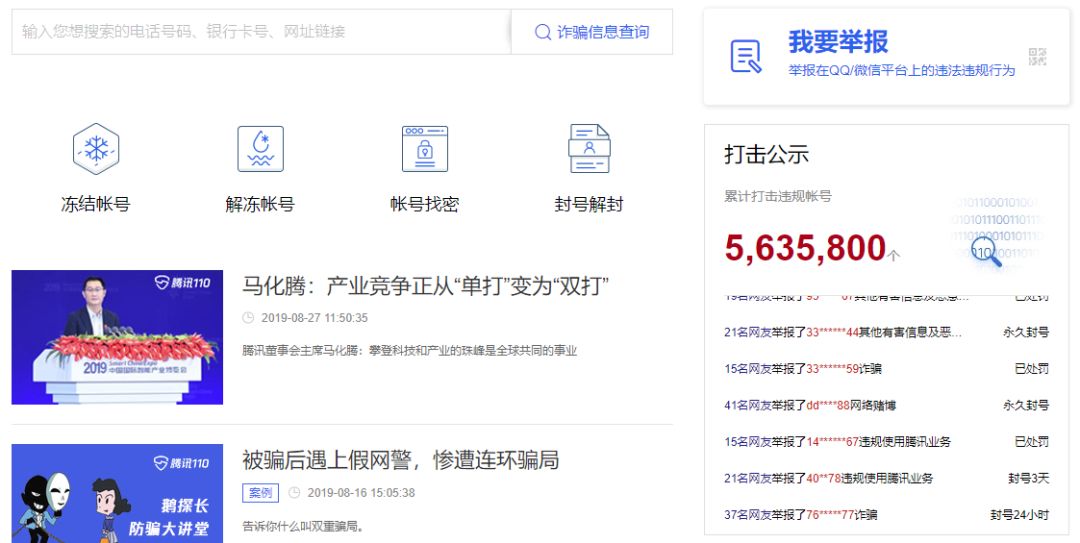This screenshot has height=543, width=1080.
Task: Click the snowflake 冻结帐号 icon
Action: 96,149
